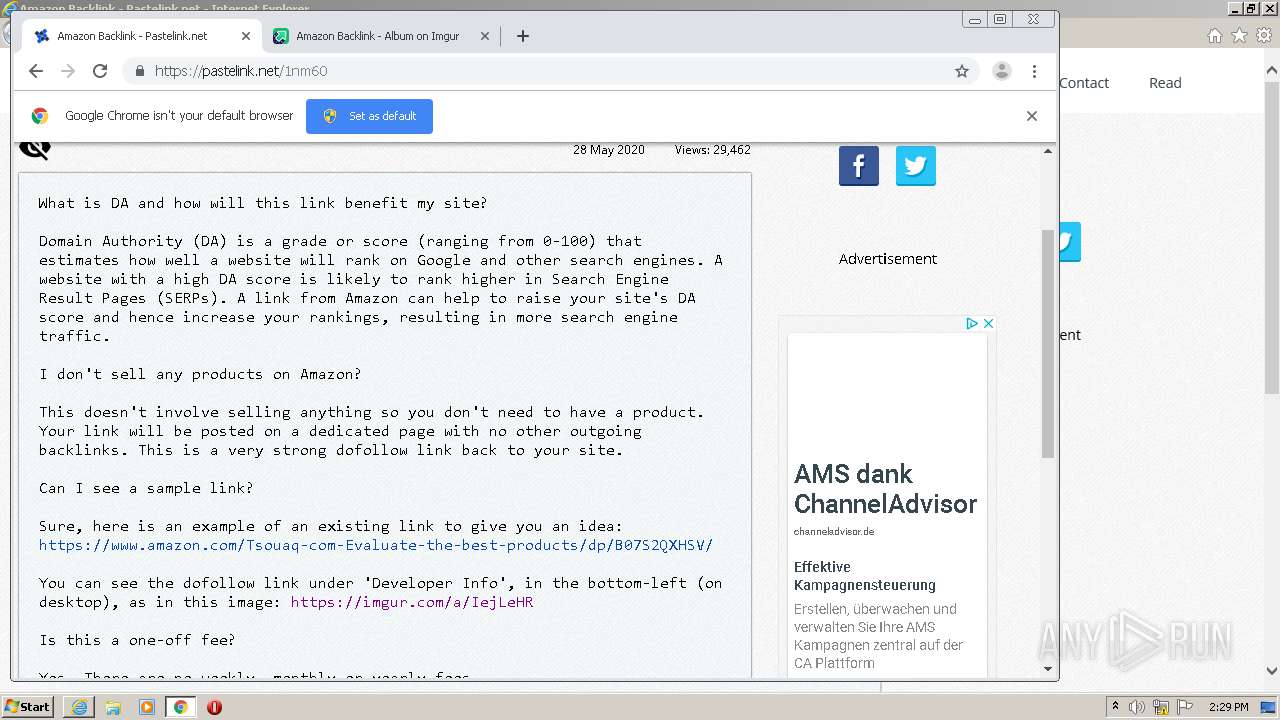1280x720 pixels.
Task: Close the advertisement with the X
Action: [x=988, y=323]
